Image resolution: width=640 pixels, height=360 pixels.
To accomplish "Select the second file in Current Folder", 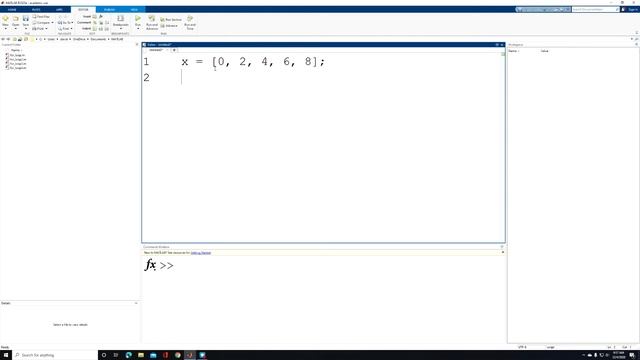I will [16, 60].
